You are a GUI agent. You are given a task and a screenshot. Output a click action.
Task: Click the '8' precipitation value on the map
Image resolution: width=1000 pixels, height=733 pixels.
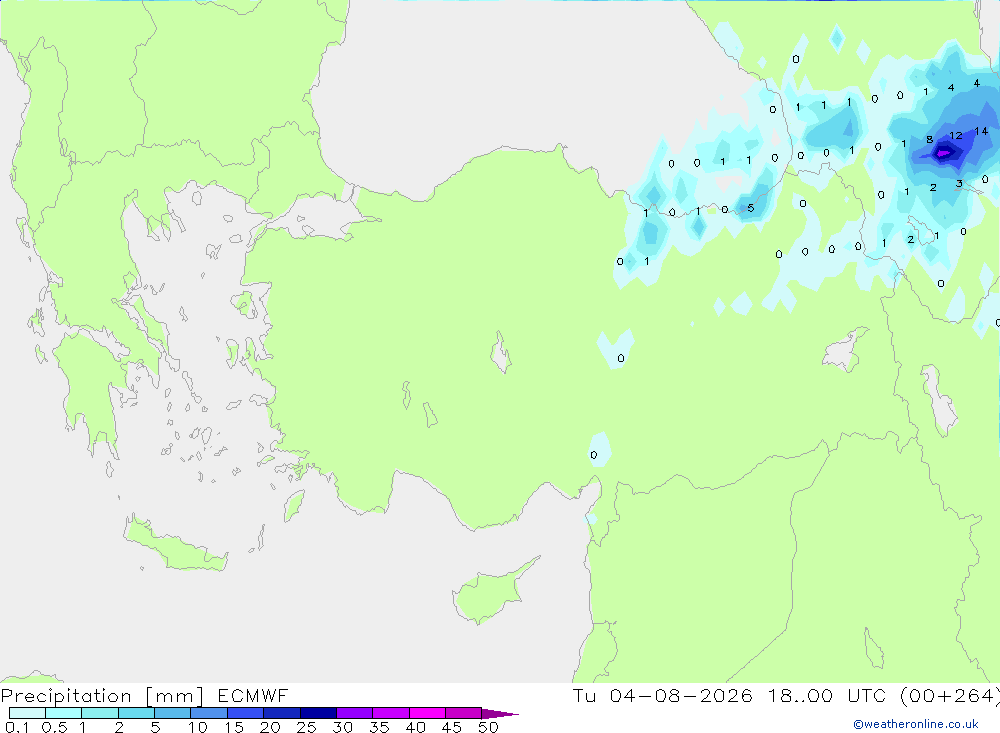(930, 140)
